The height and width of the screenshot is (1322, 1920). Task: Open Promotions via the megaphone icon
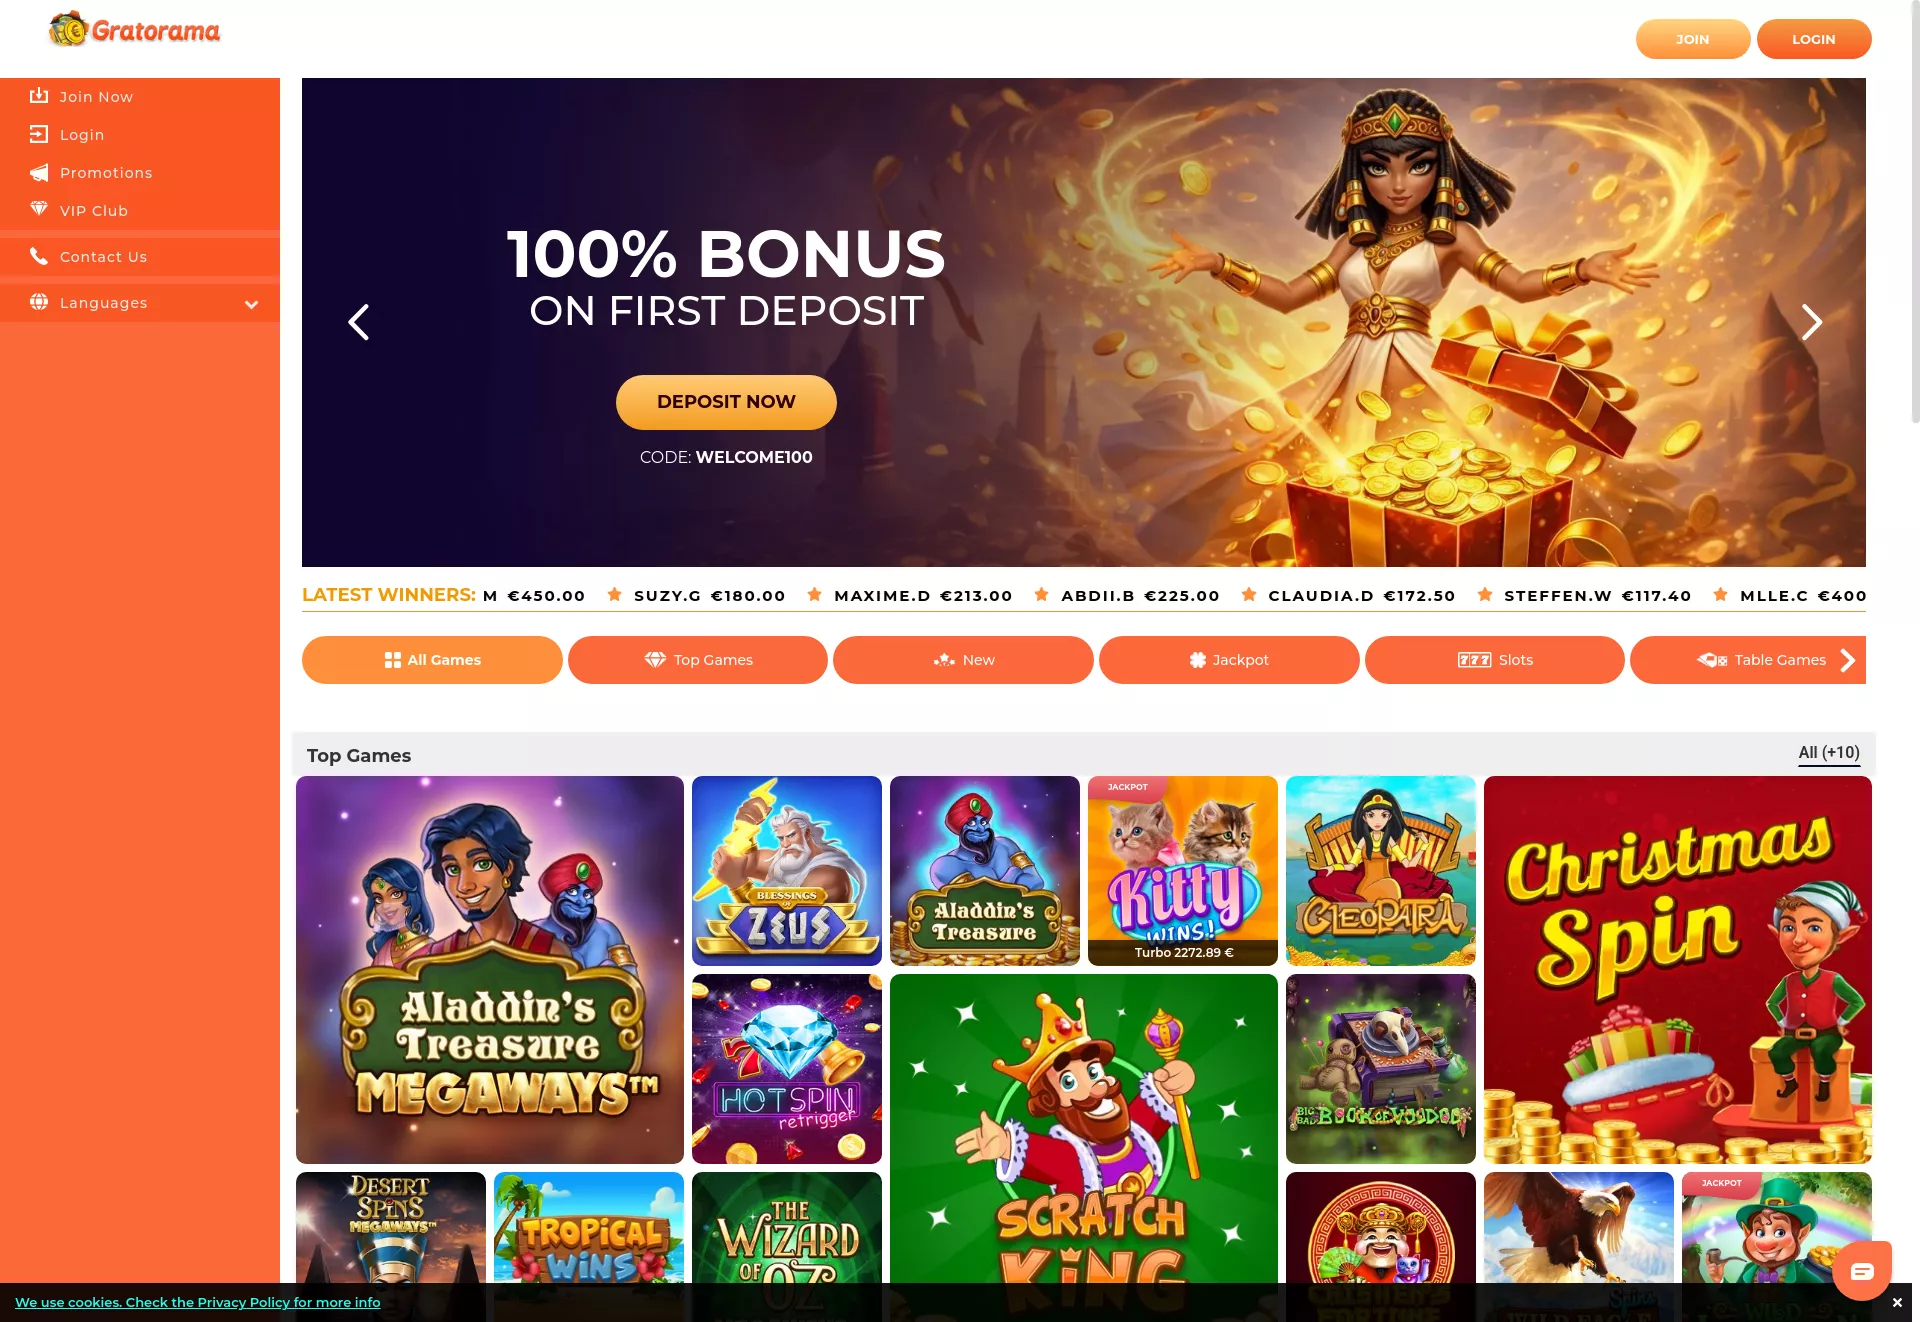point(39,172)
